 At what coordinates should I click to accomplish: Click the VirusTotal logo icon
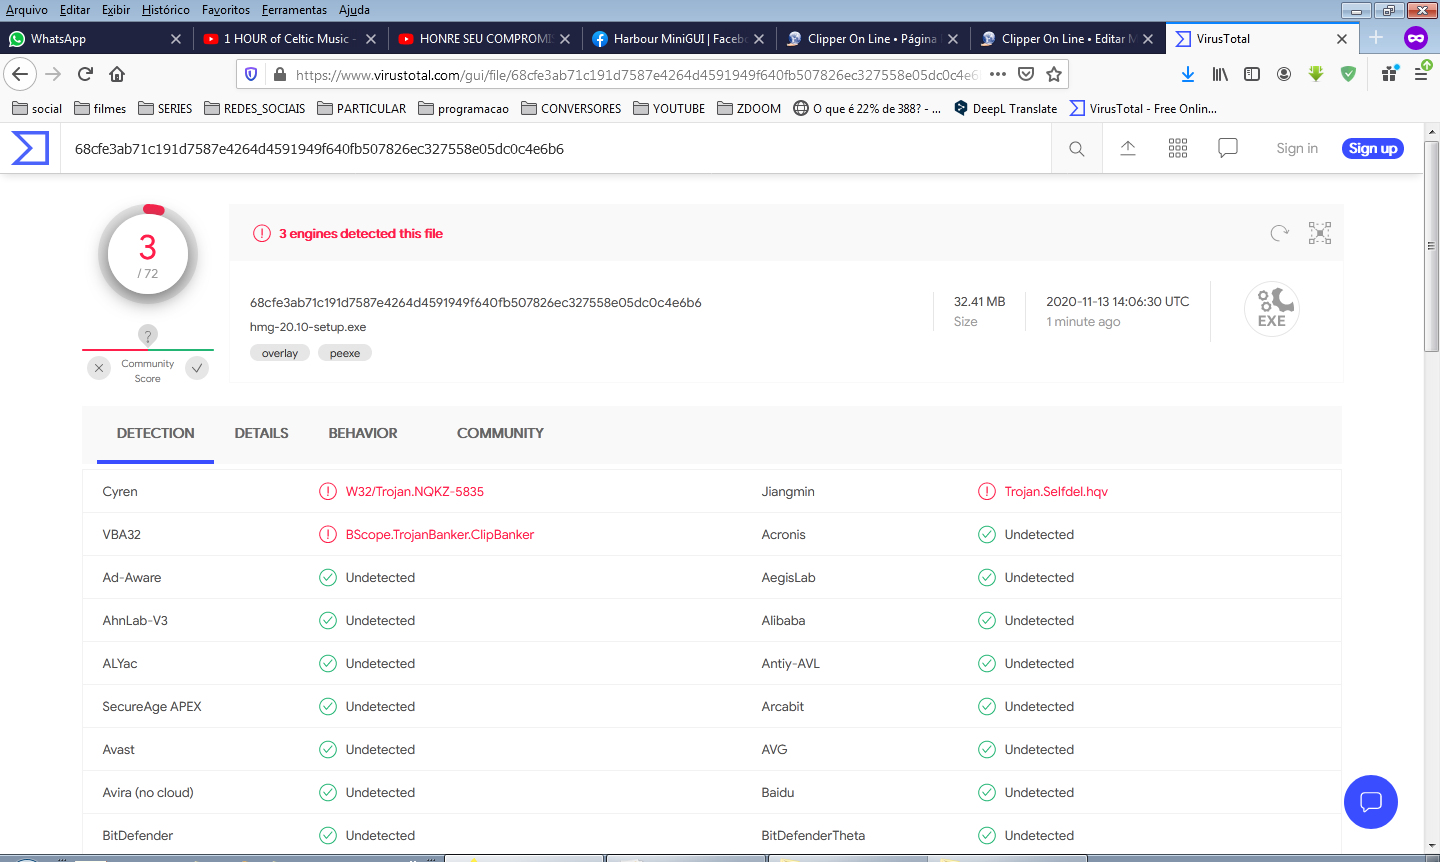point(30,148)
